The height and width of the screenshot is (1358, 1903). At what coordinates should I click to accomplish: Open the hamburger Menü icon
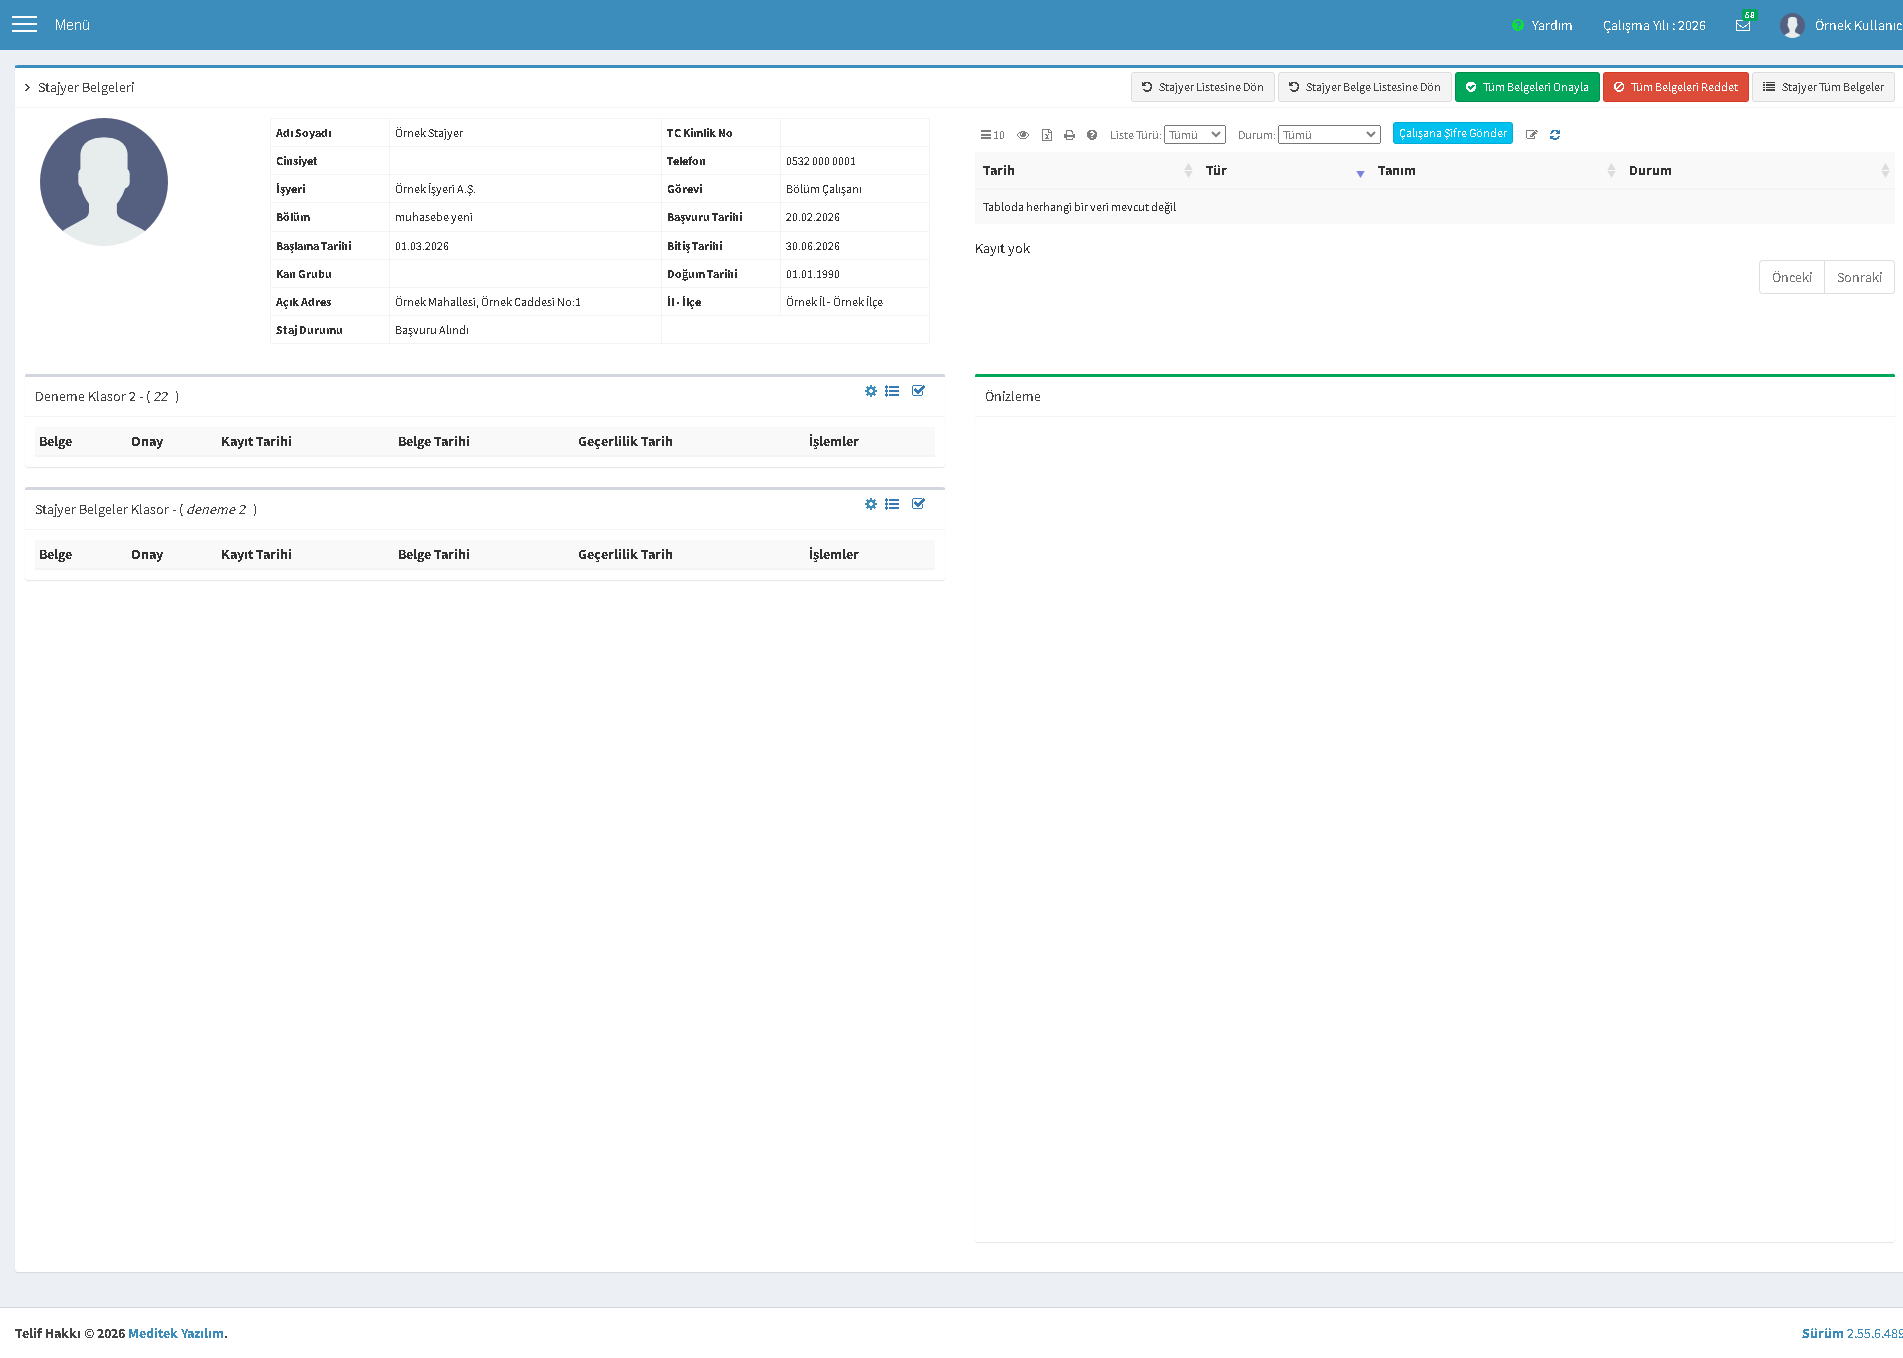coord(24,25)
